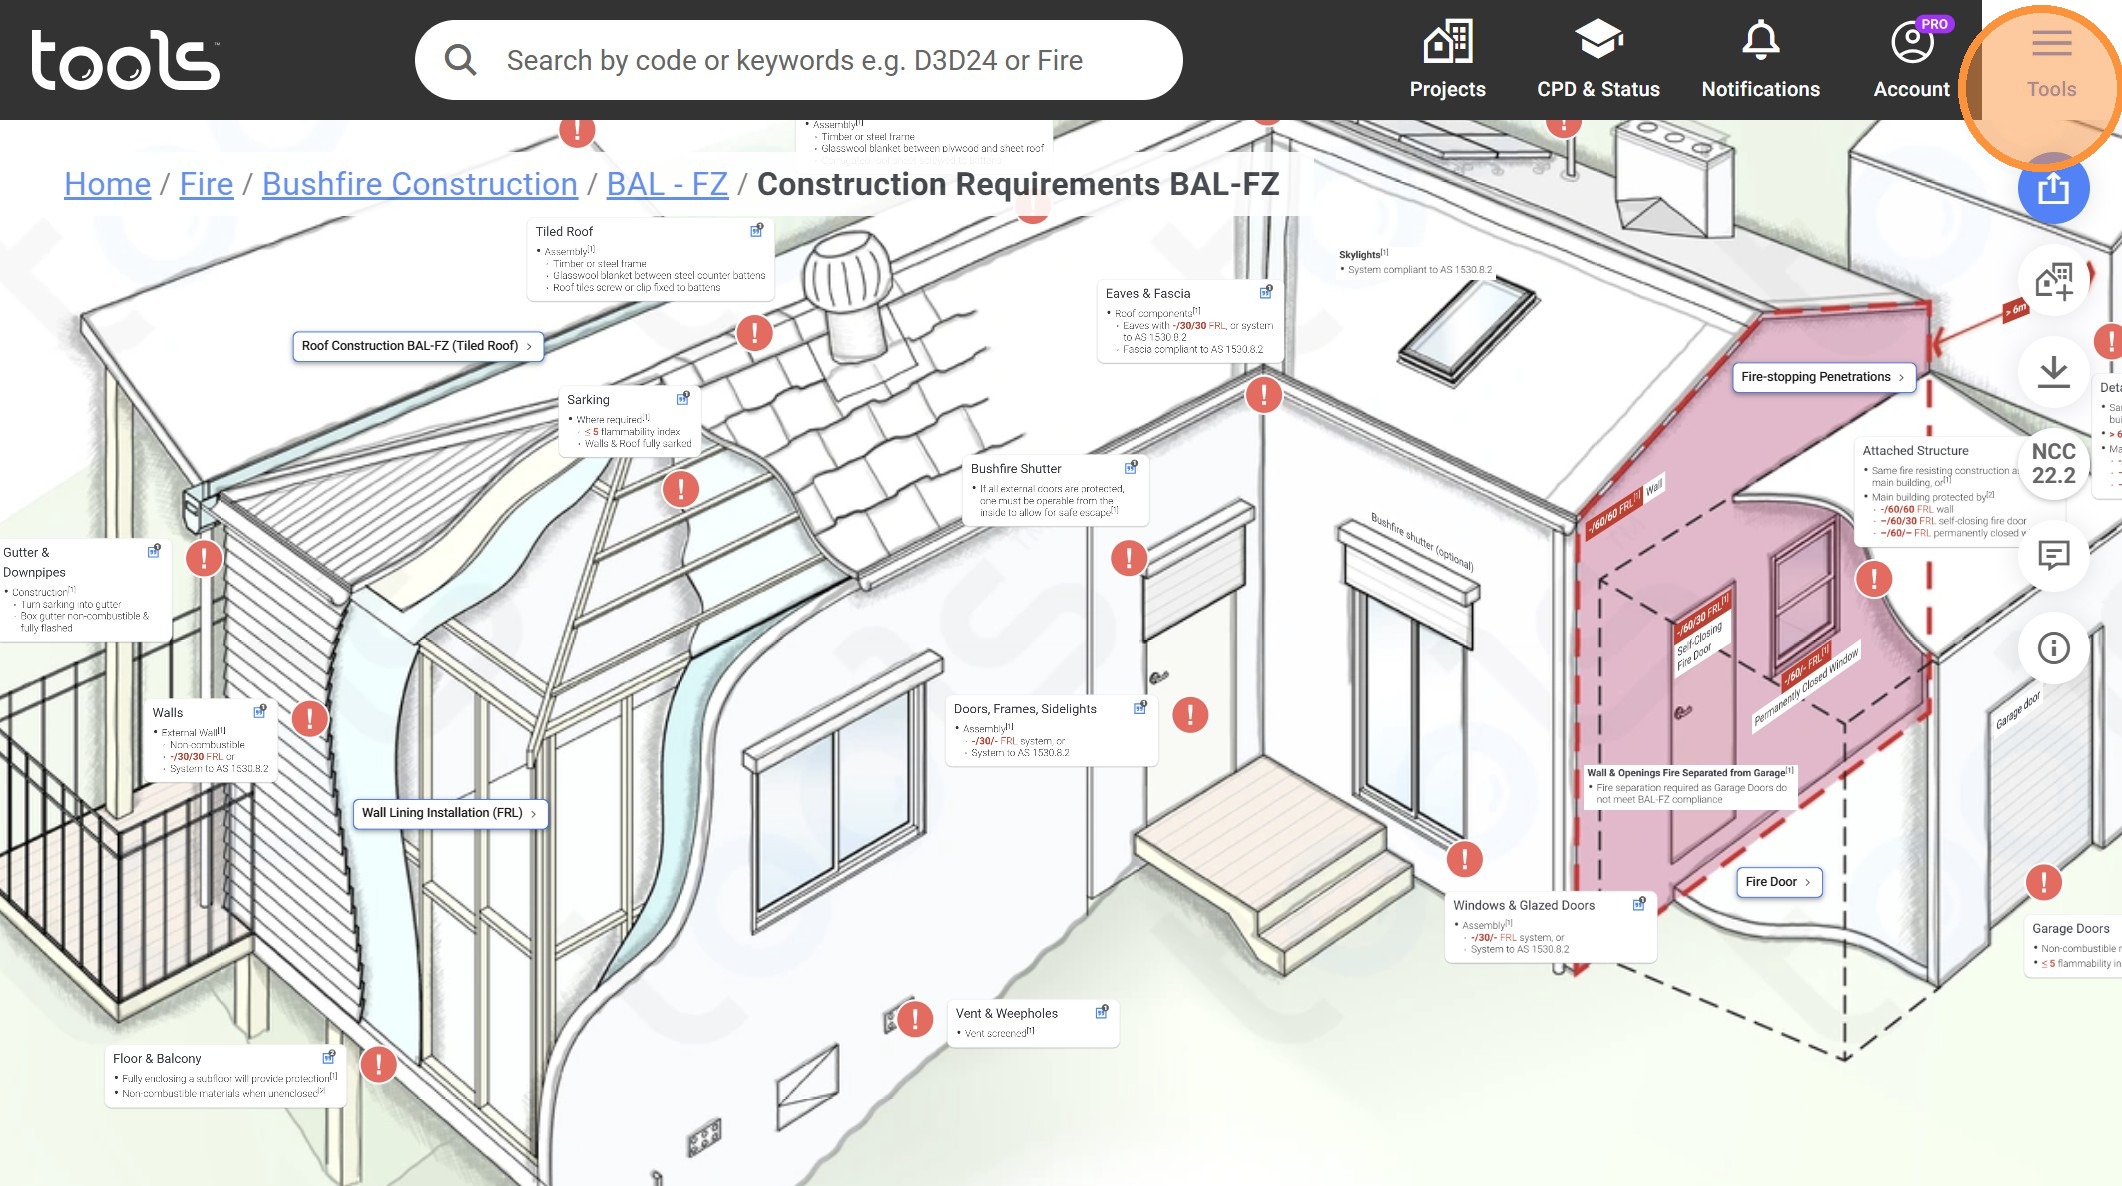Click the blue share icon button
Screen dimensions: 2122x1186
[2053, 188]
